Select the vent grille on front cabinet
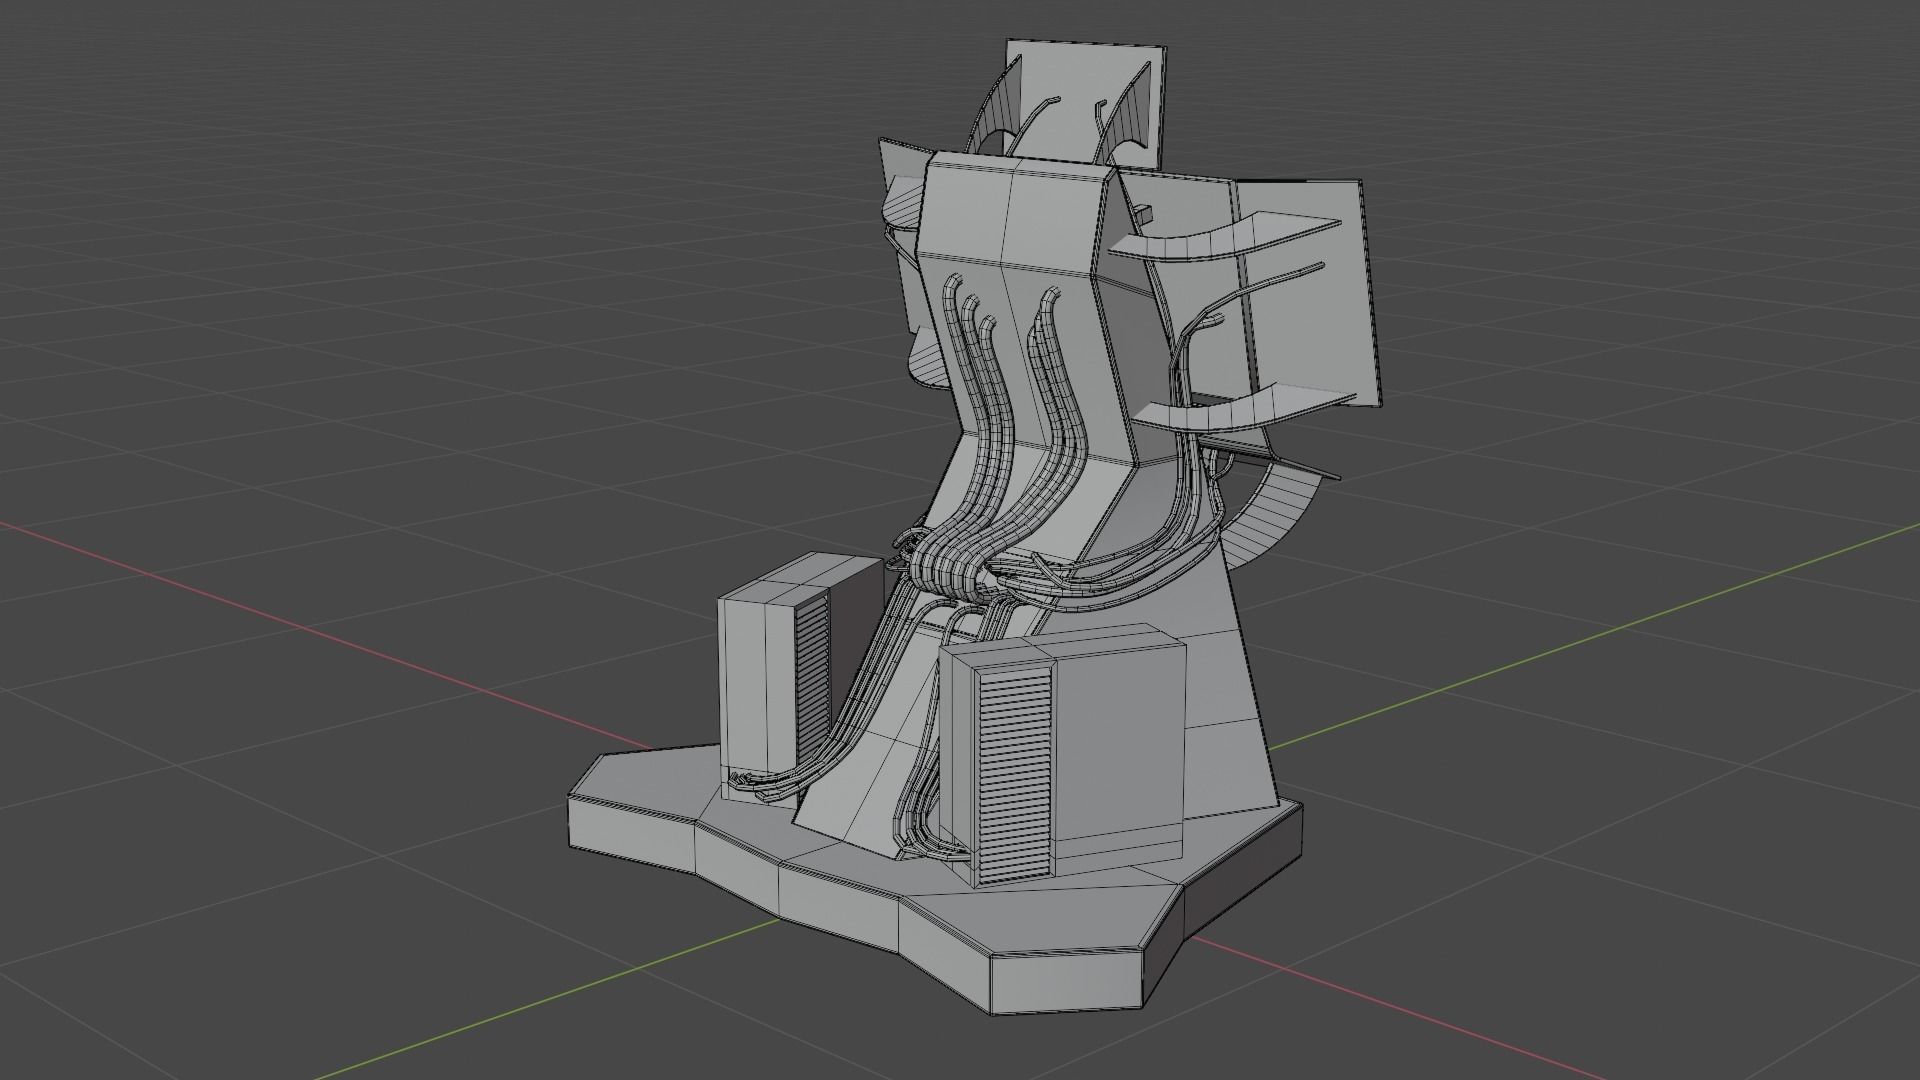Screen dimensions: 1920x1080 [x=1013, y=775]
